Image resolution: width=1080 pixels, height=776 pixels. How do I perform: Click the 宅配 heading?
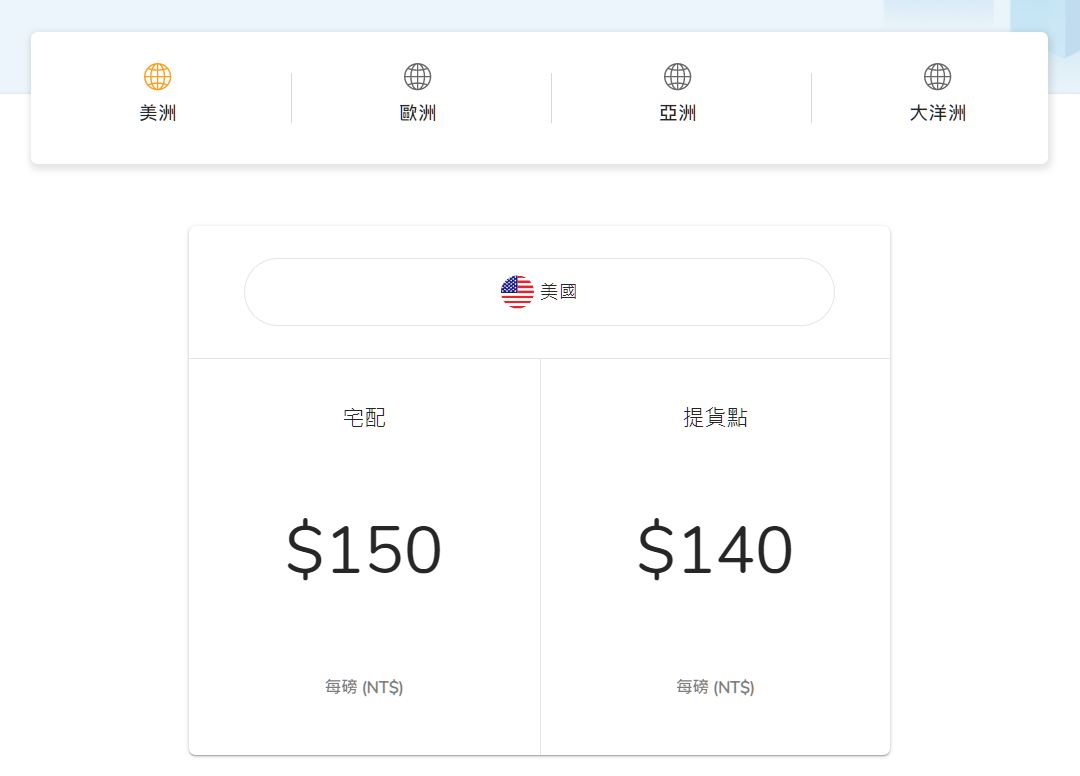364,418
